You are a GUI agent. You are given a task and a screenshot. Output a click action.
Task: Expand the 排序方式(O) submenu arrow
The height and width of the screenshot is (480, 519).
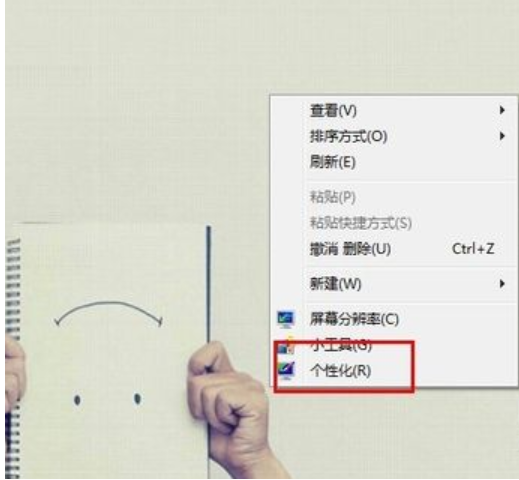click(502, 136)
